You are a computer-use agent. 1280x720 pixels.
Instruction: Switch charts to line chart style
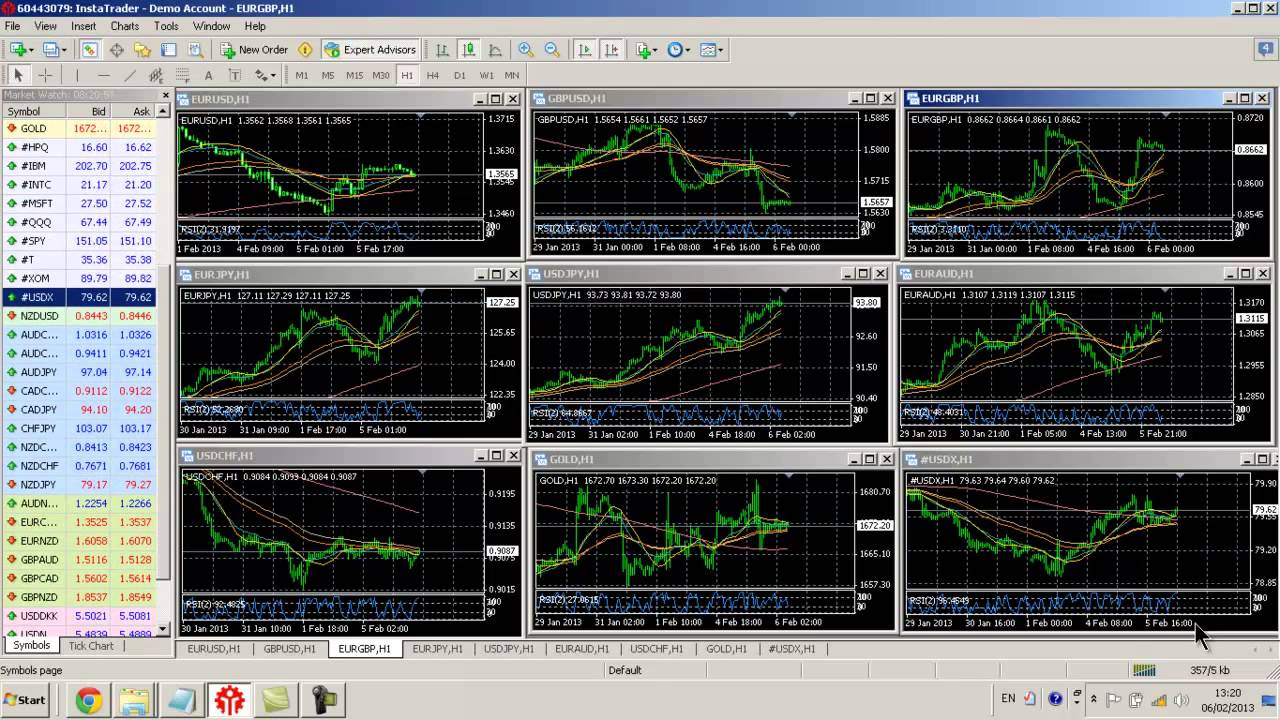click(x=494, y=49)
